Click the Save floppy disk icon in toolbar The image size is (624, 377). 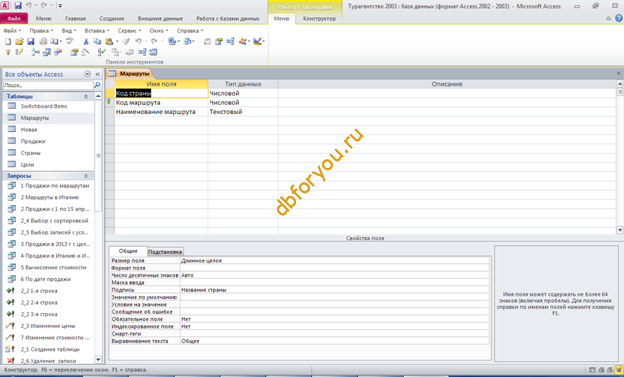click(31, 41)
